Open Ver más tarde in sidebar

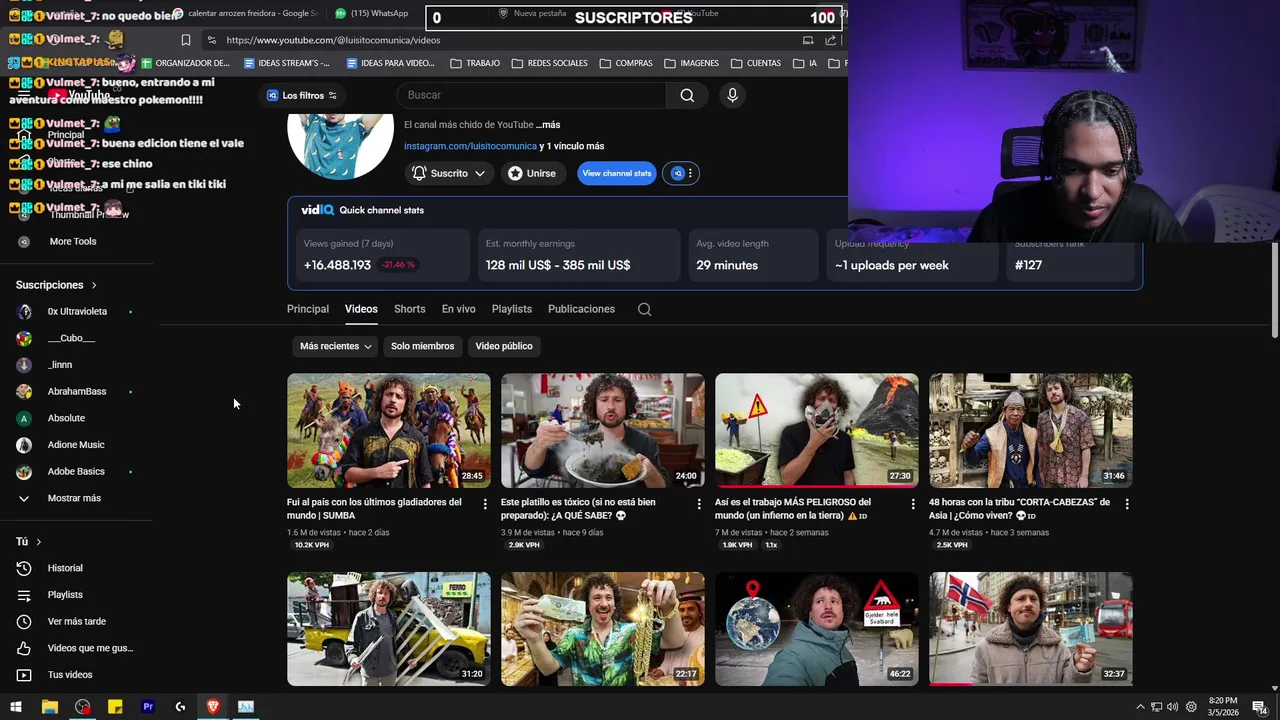coord(76,621)
